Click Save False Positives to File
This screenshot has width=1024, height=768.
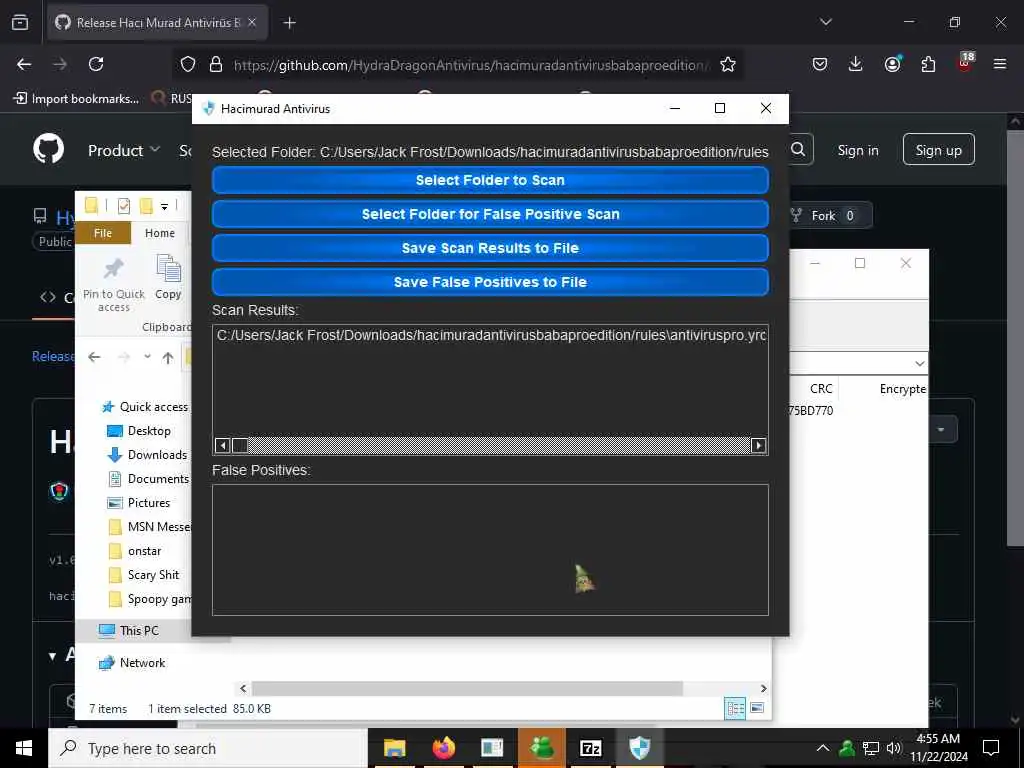(490, 282)
